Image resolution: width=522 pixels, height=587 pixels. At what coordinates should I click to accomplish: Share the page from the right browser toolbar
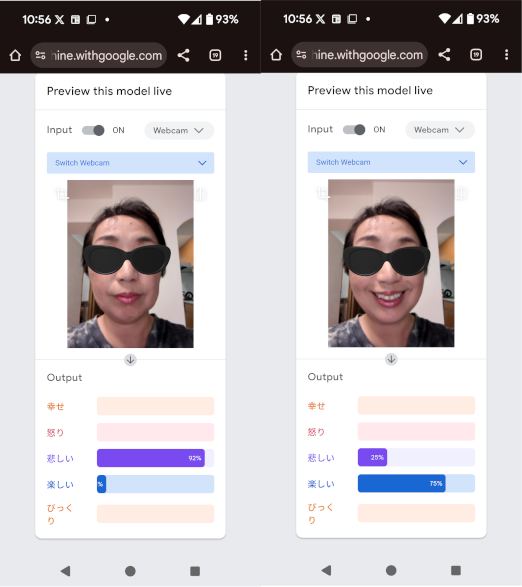click(444, 55)
